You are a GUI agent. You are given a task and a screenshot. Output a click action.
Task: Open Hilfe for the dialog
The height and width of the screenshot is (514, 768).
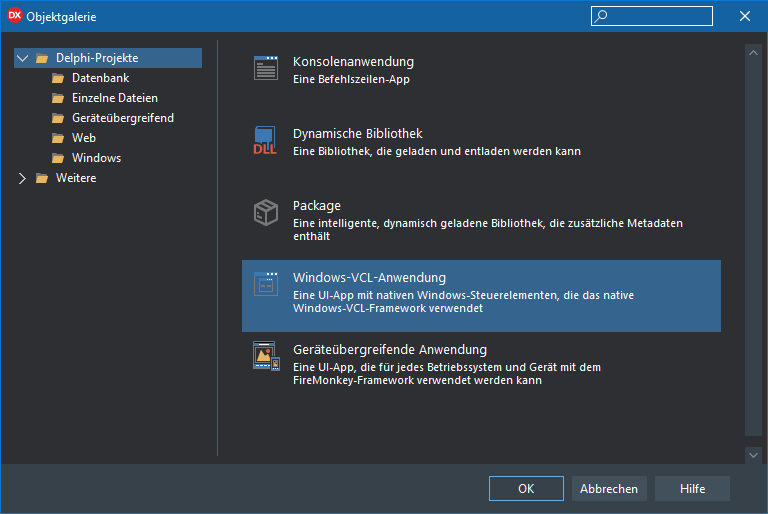[x=692, y=489]
